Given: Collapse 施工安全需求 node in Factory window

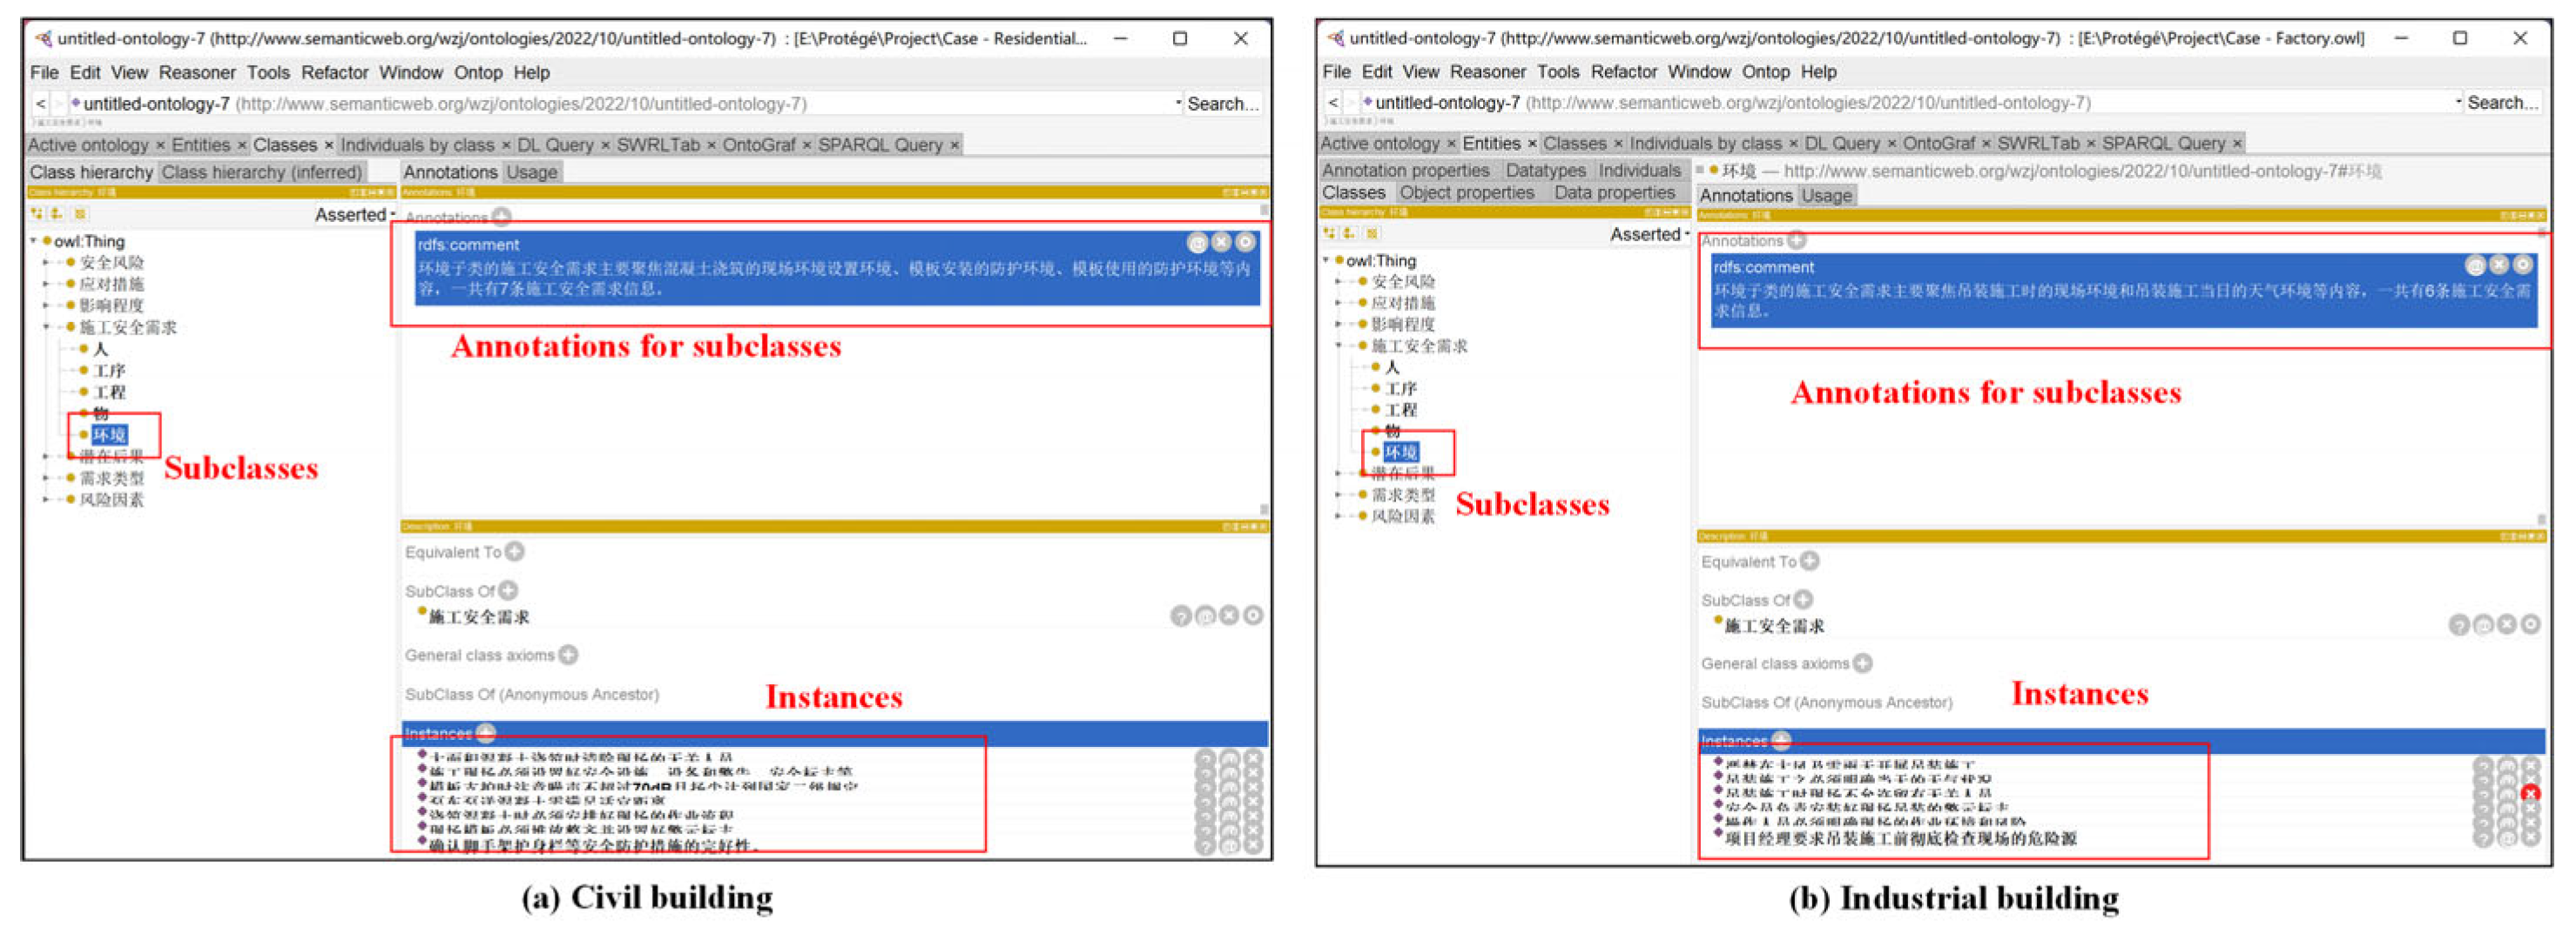Looking at the screenshot, I should pos(1338,346).
